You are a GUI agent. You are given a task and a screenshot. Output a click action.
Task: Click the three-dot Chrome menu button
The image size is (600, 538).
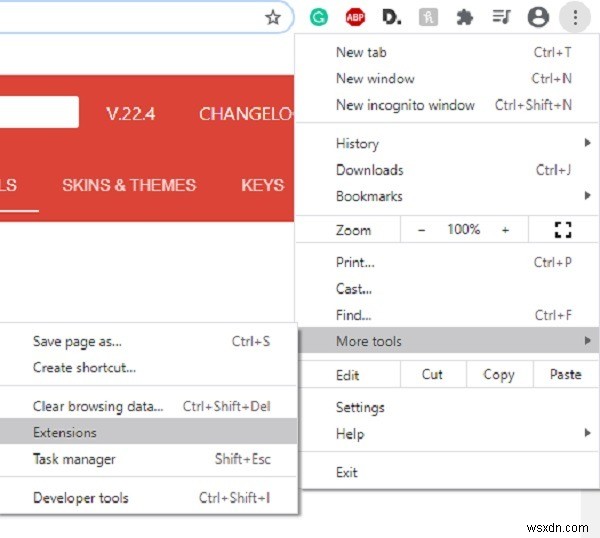point(575,17)
